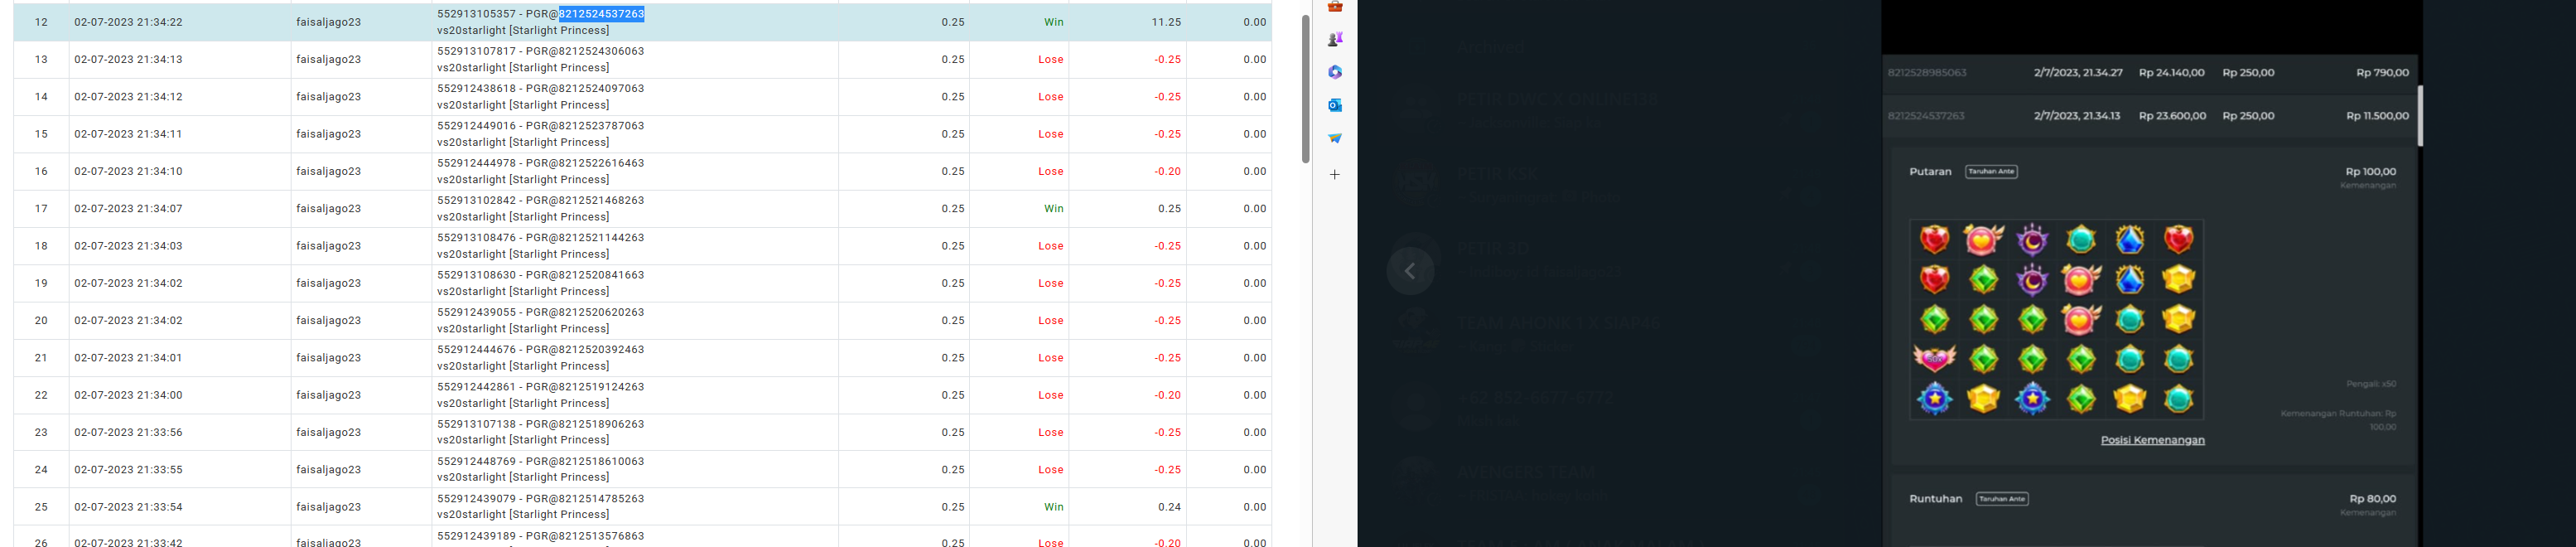Click the Taruhan Ante badge beside Runtuhan
Image resolution: width=2576 pixels, height=547 pixels.
coord(2002,499)
